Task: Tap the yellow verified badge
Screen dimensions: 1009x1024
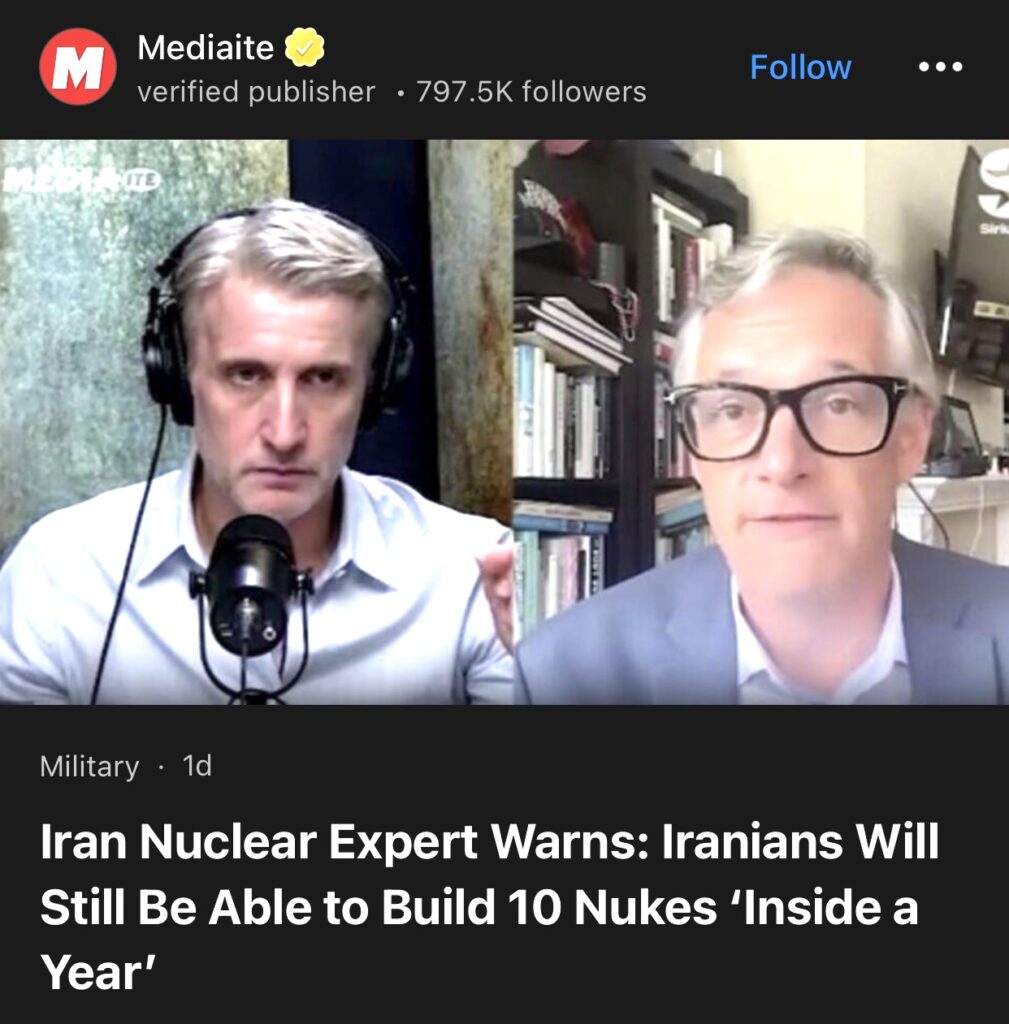Action: tap(304, 47)
